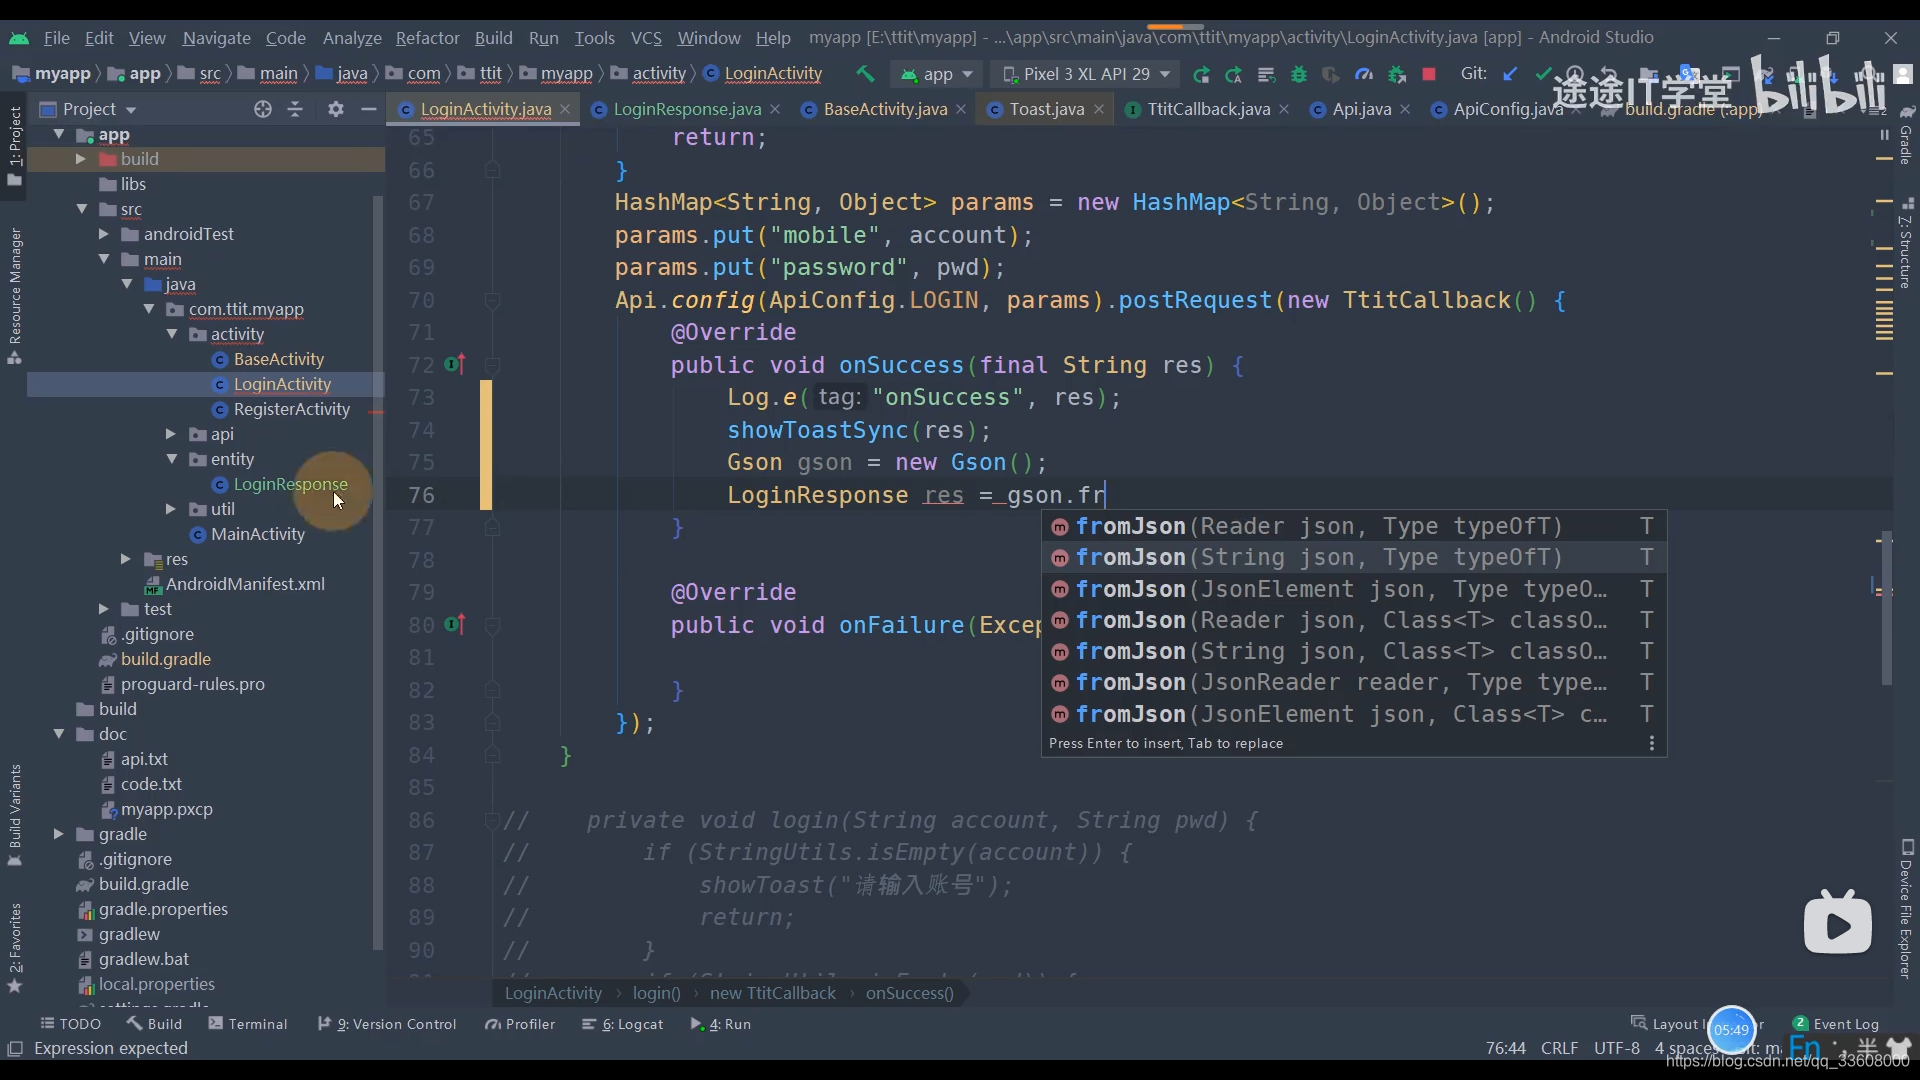Viewport: 1920px width, 1080px height.
Task: Click the Make Project hammer icon
Action: [x=865, y=74]
